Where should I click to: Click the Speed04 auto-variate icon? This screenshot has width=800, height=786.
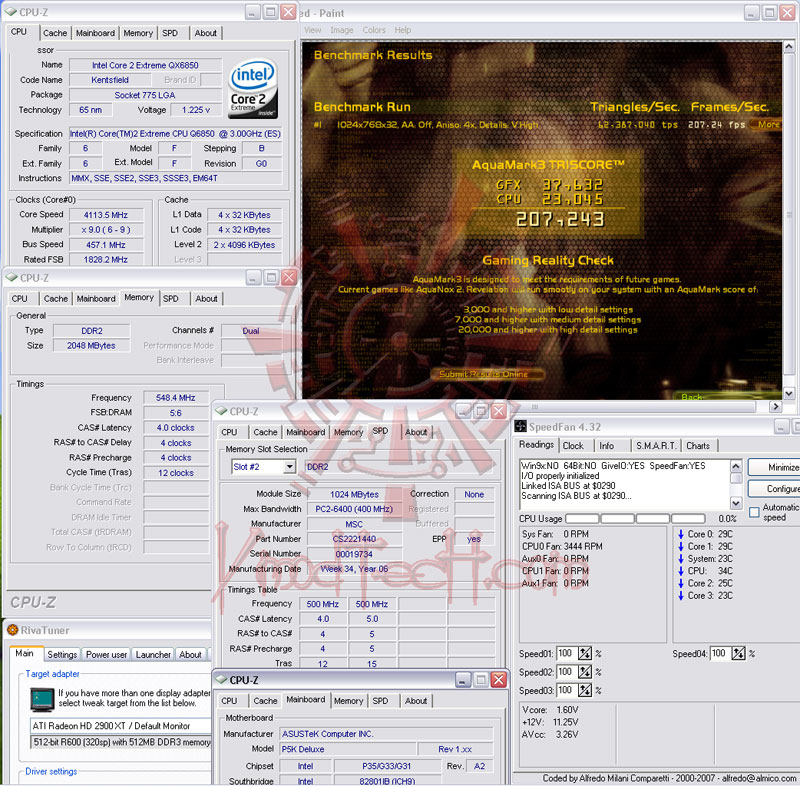click(x=738, y=653)
